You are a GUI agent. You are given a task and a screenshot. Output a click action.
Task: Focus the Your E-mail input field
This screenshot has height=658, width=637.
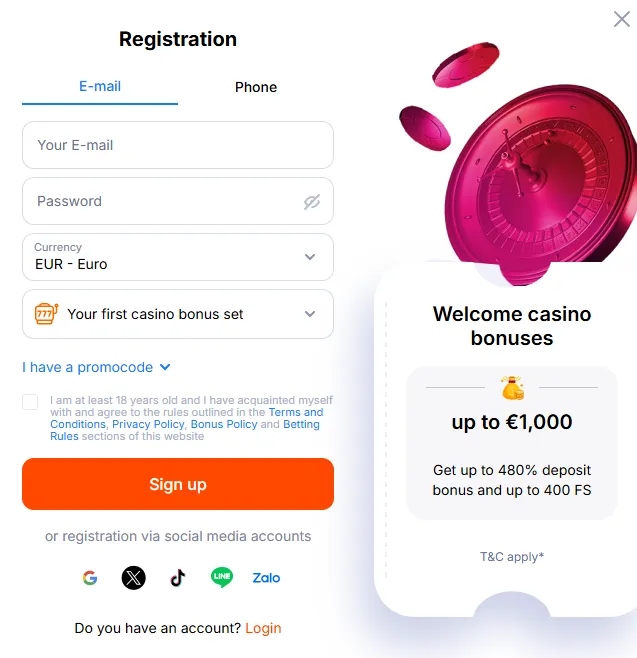(178, 145)
